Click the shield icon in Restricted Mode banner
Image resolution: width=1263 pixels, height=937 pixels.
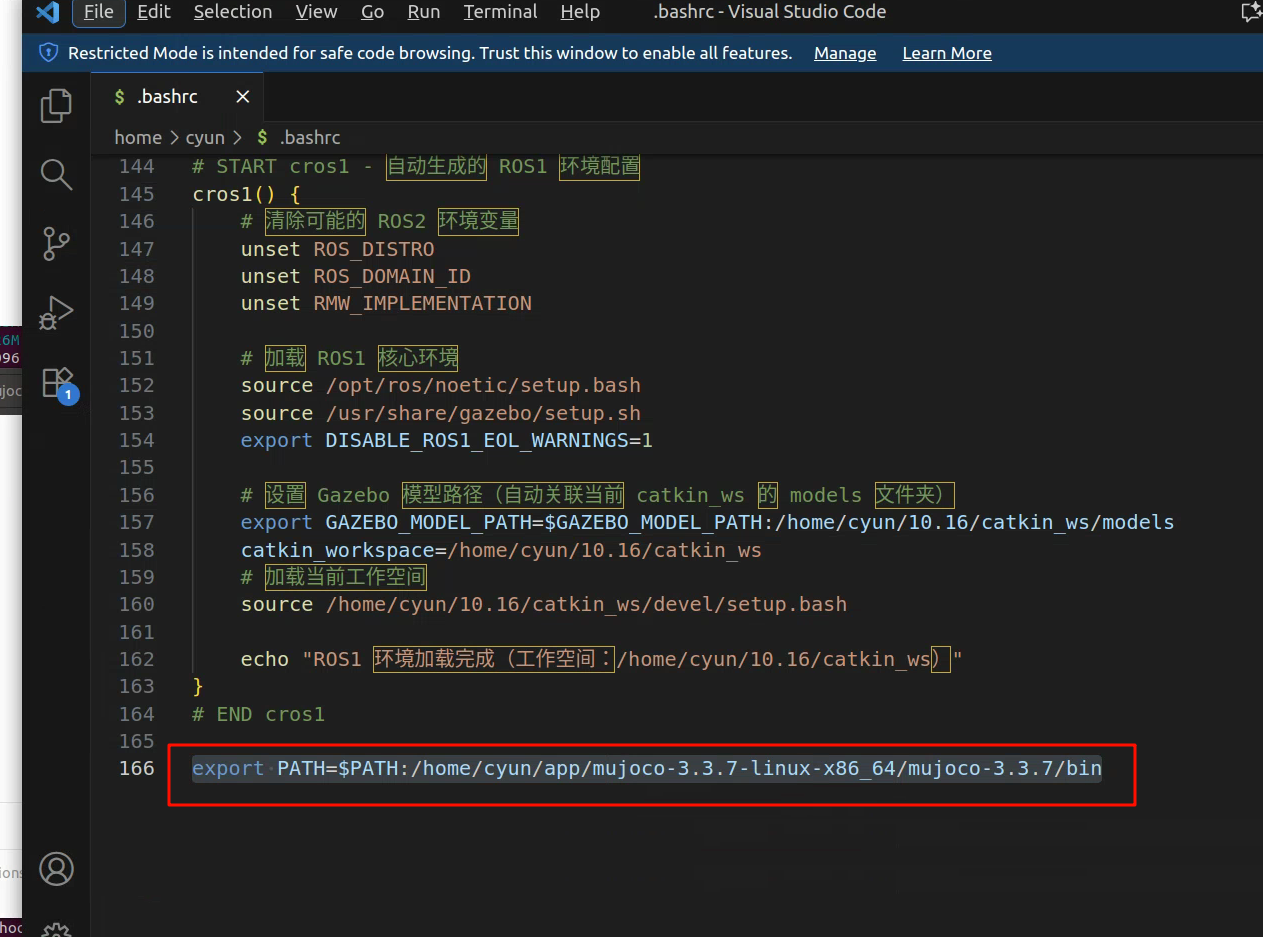(x=48, y=53)
